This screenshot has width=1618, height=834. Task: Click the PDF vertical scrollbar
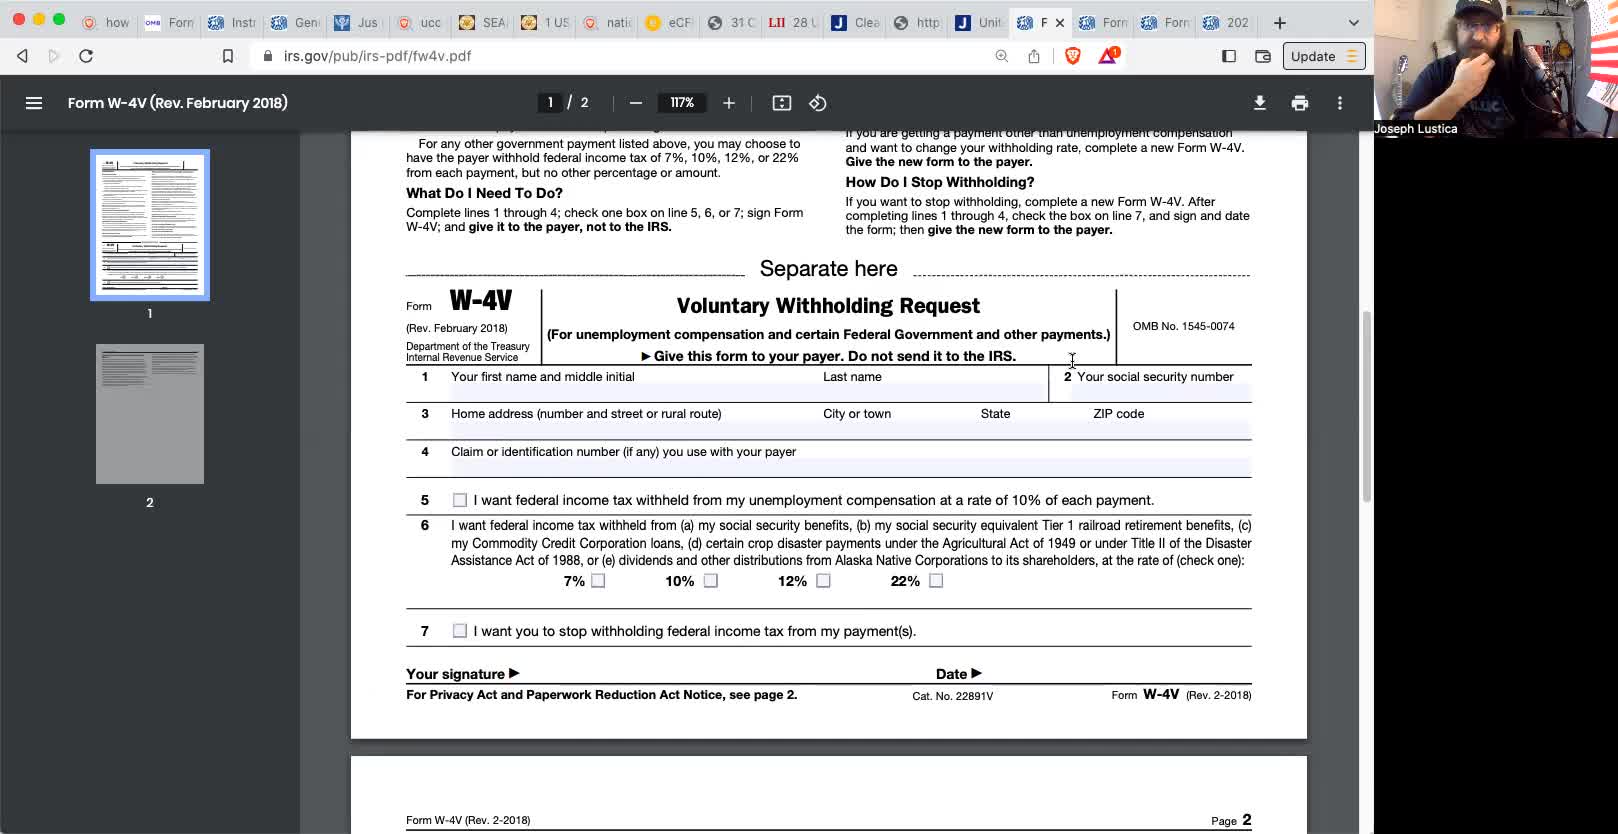[x=1366, y=406]
